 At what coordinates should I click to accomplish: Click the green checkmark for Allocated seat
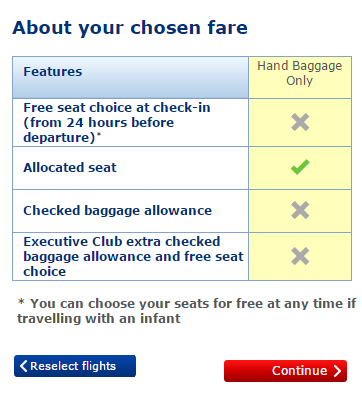coord(300,167)
